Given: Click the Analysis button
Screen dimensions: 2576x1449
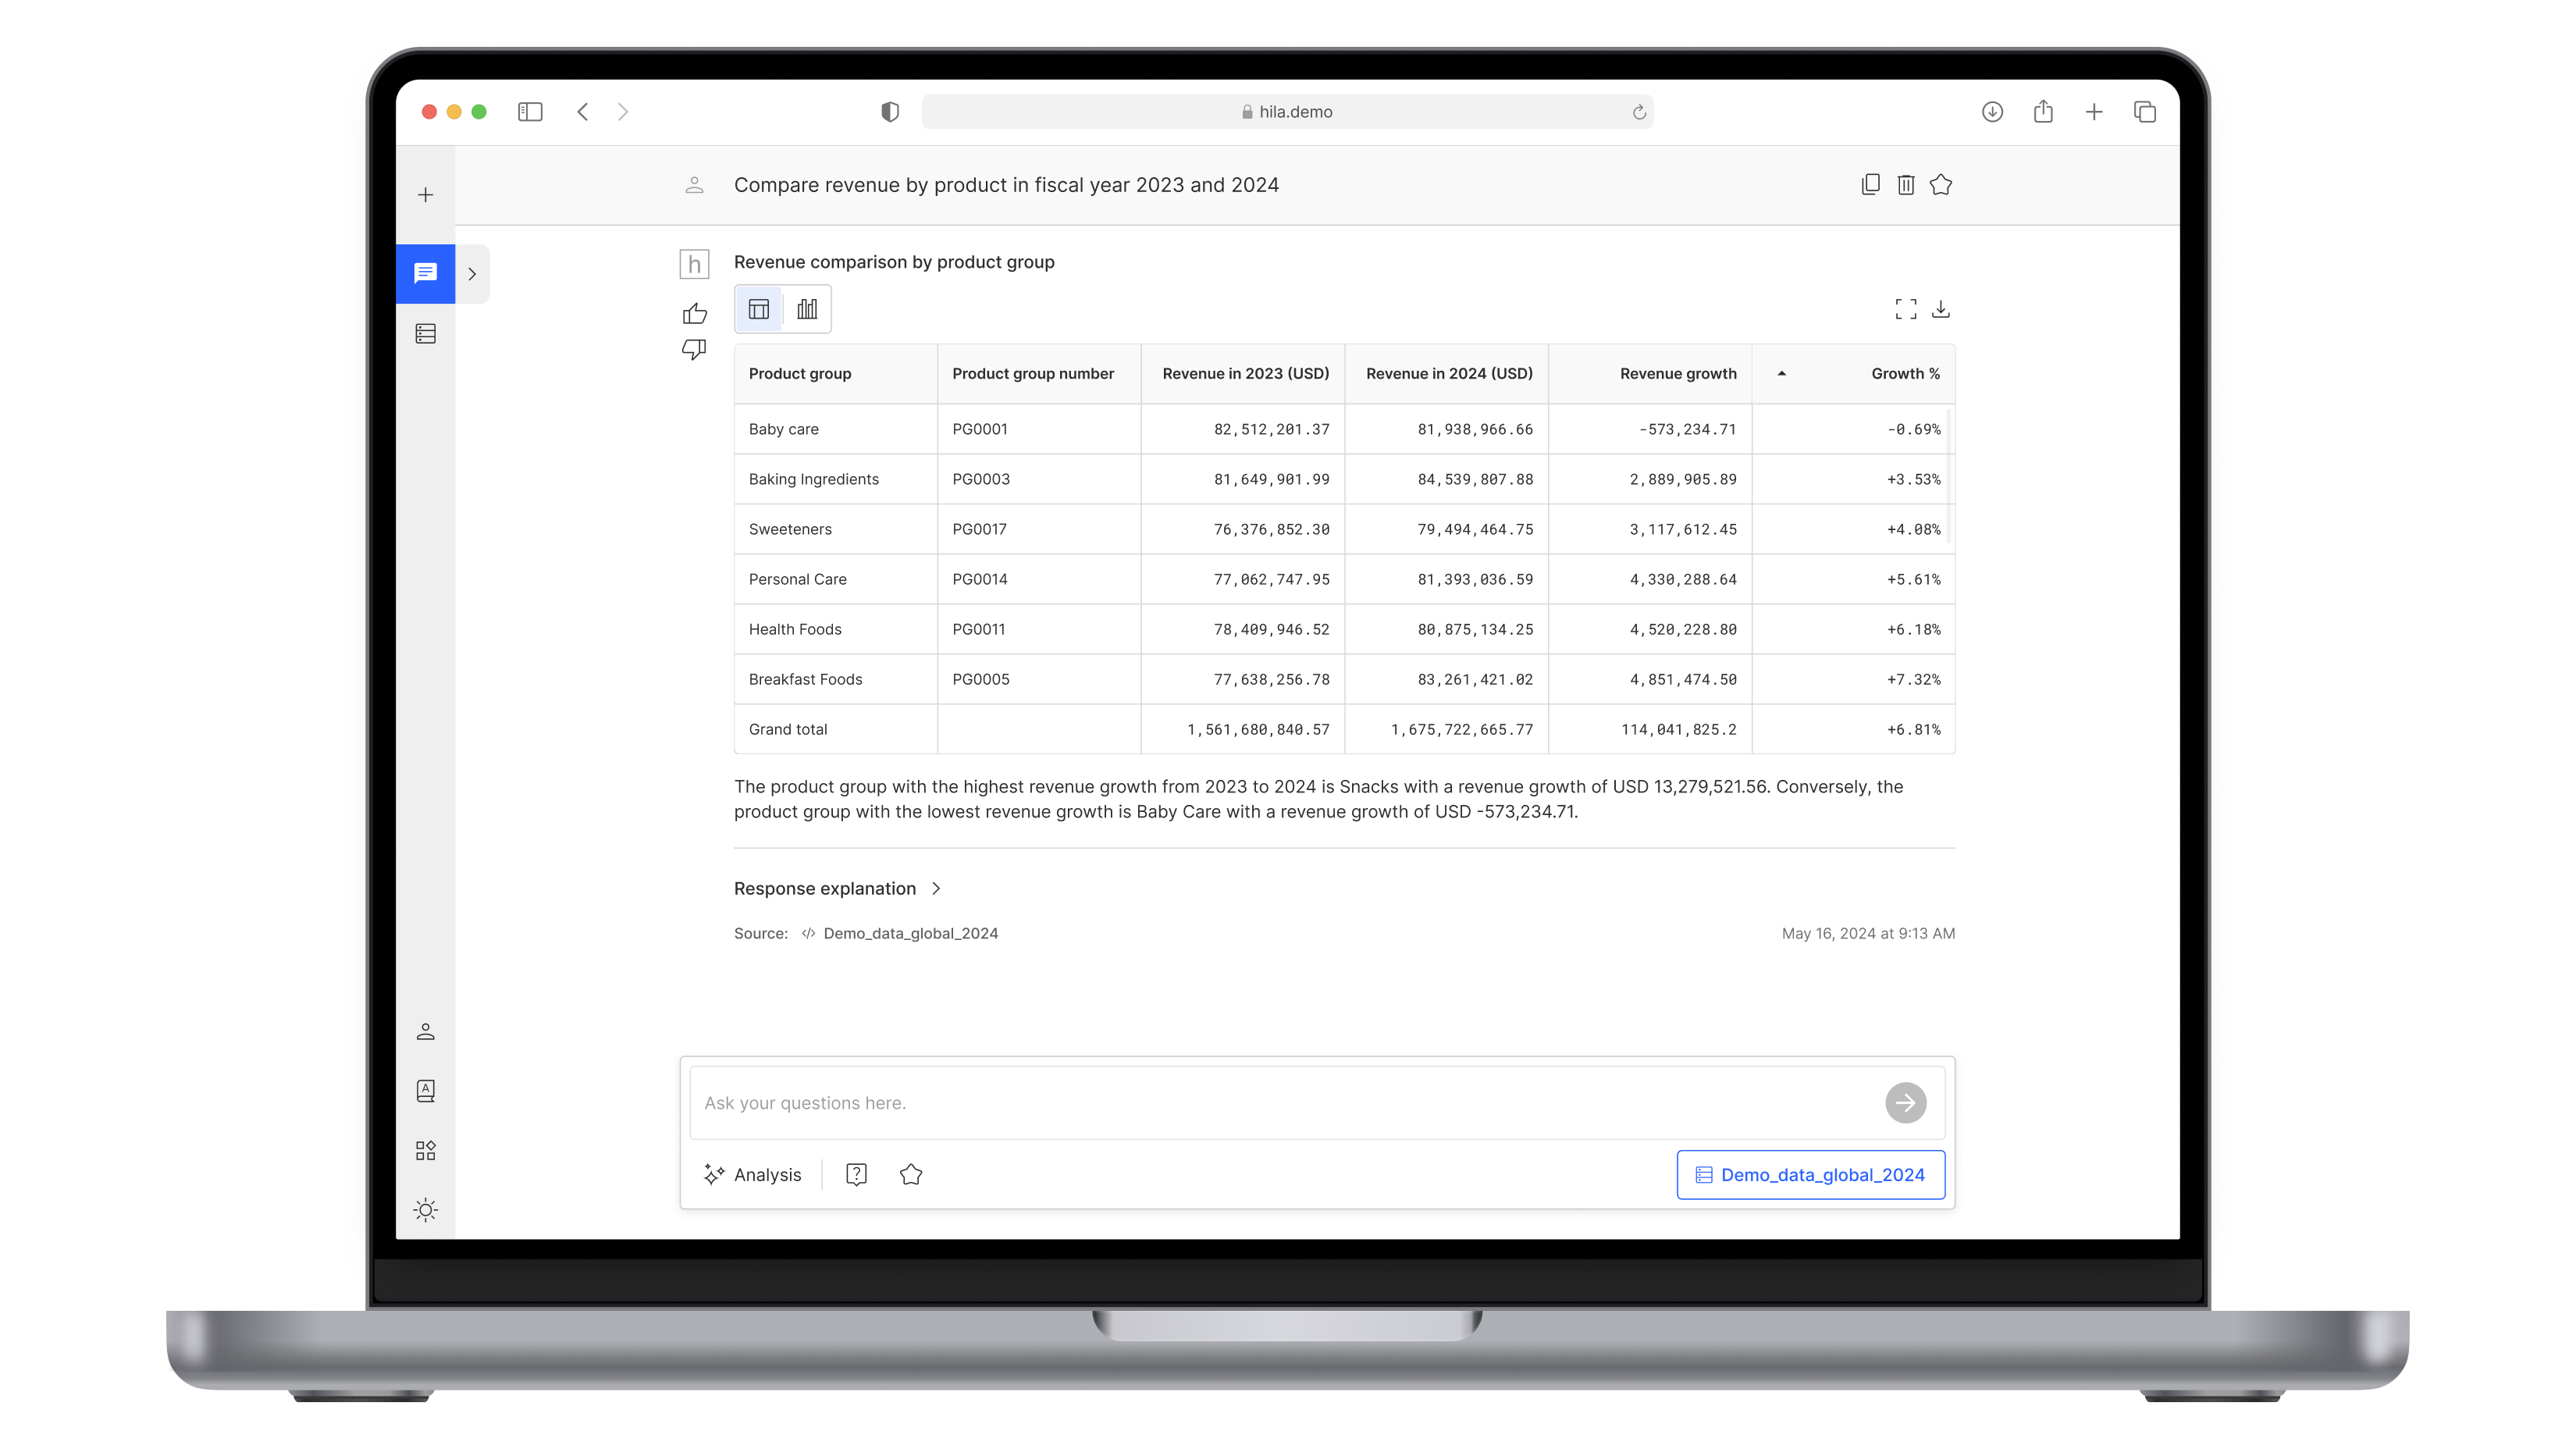Looking at the screenshot, I should (x=753, y=1175).
